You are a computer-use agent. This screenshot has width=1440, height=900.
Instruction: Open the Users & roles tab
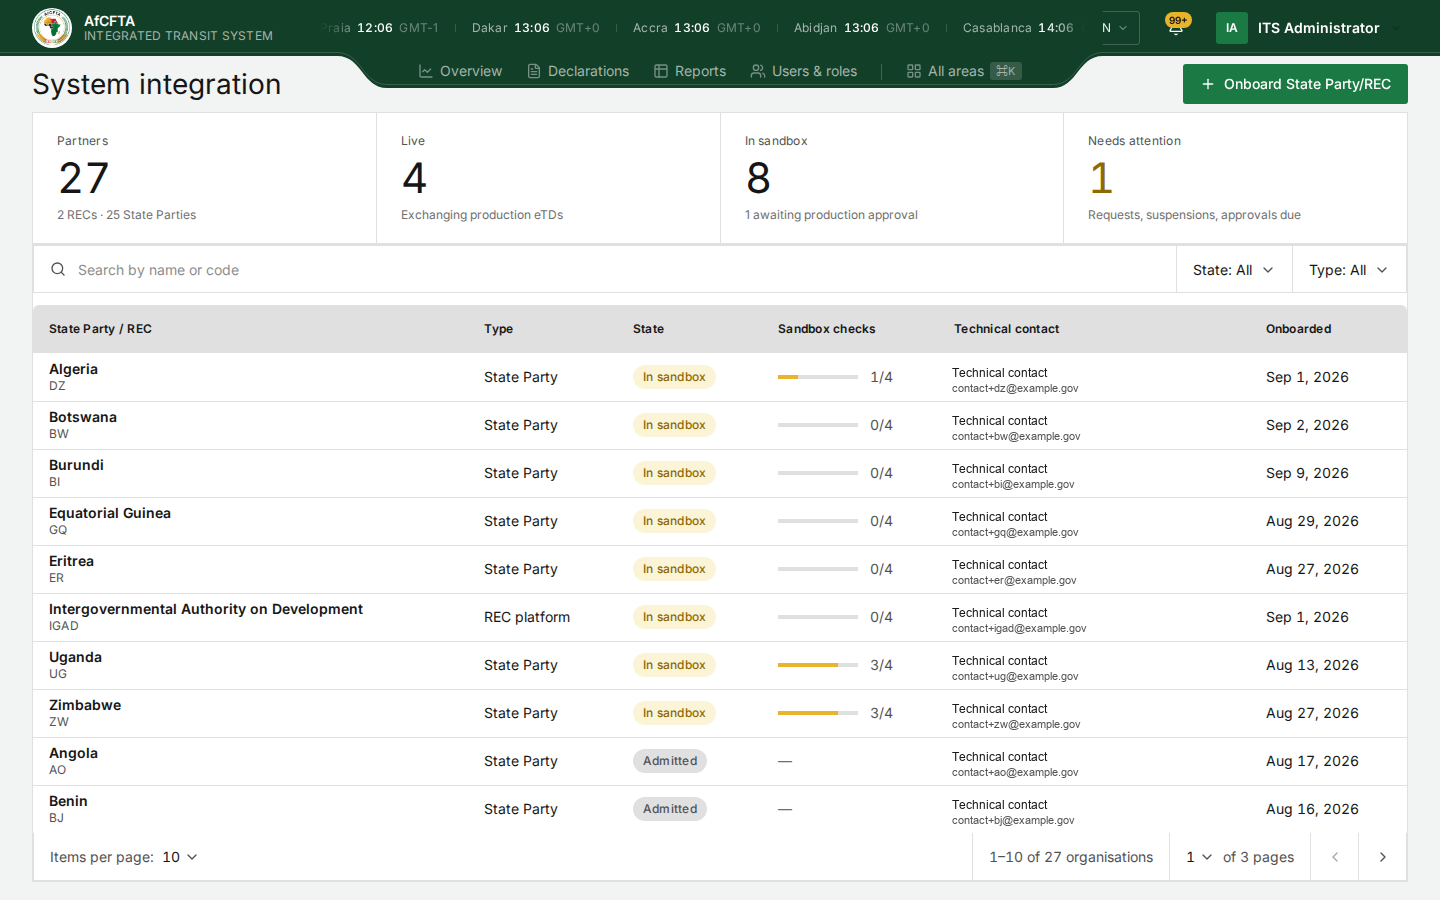[x=804, y=71]
